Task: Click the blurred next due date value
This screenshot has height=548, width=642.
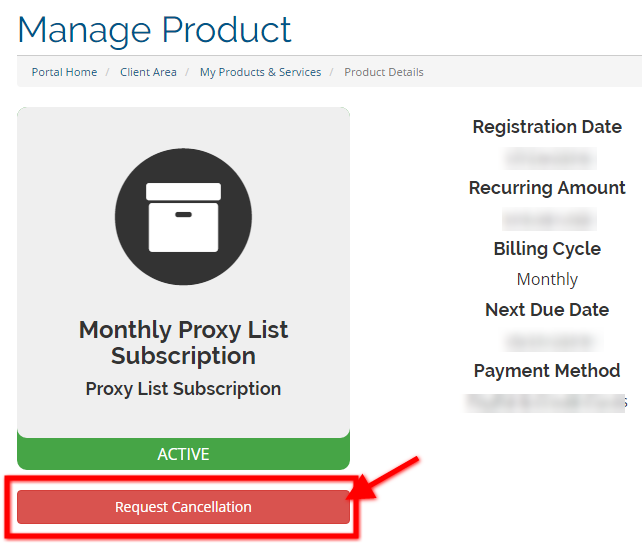Action: tap(553, 341)
